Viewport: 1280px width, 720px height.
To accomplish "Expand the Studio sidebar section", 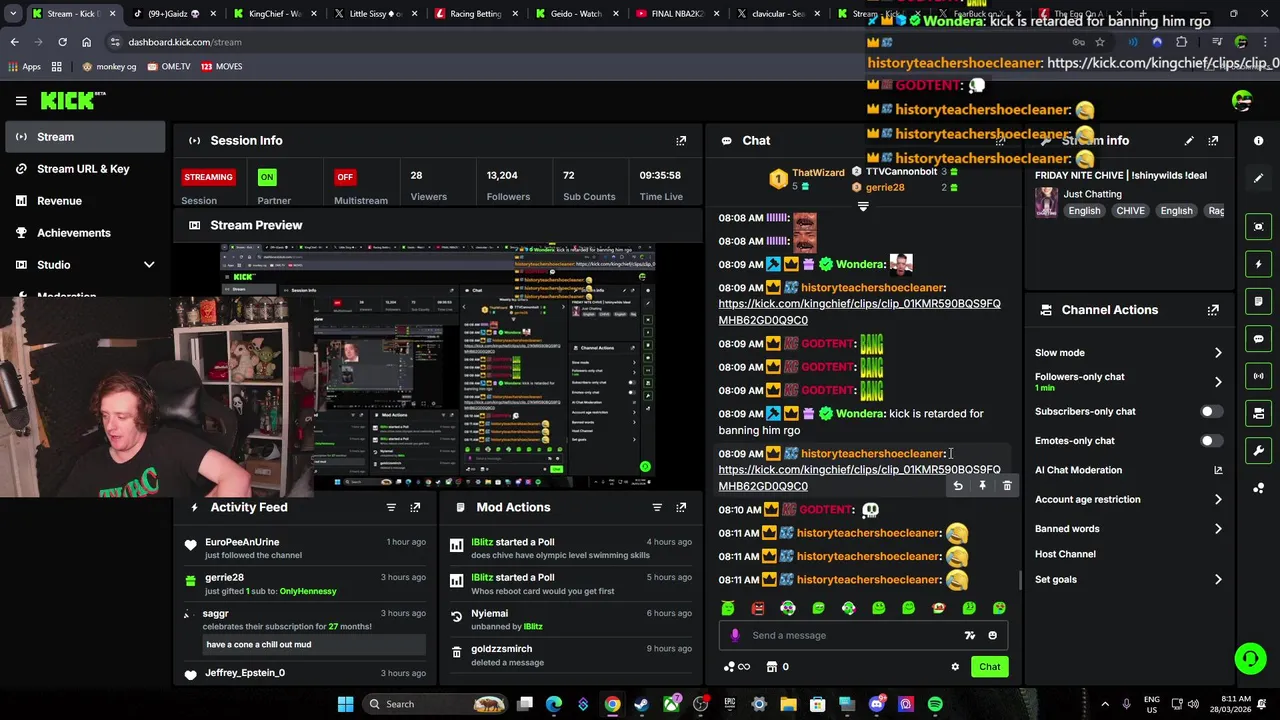I will 149,265.
